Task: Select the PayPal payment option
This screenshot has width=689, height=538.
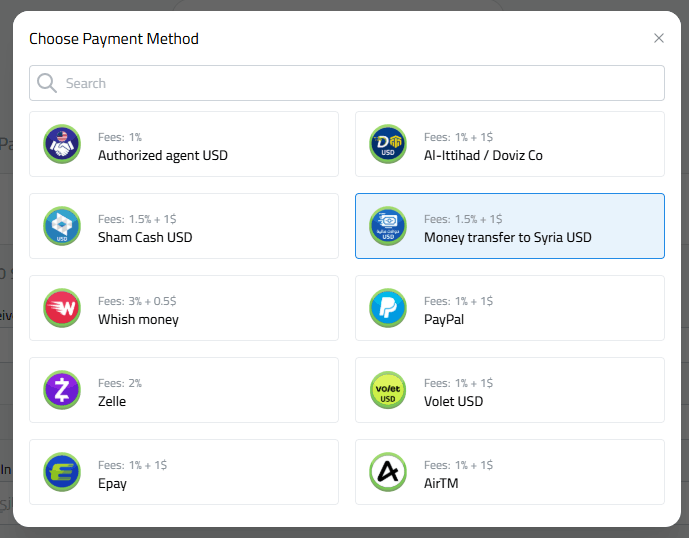Action: (x=510, y=308)
